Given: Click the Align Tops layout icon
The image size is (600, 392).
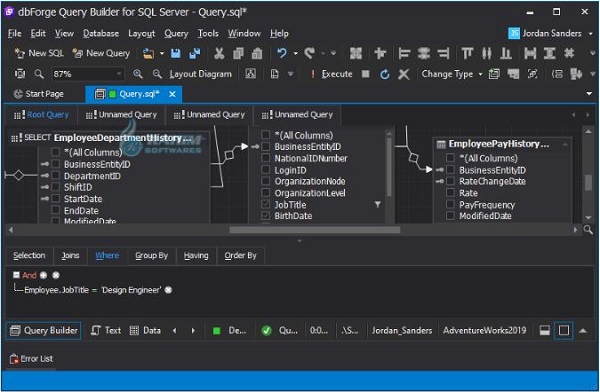Looking at the screenshot, I should 467,53.
